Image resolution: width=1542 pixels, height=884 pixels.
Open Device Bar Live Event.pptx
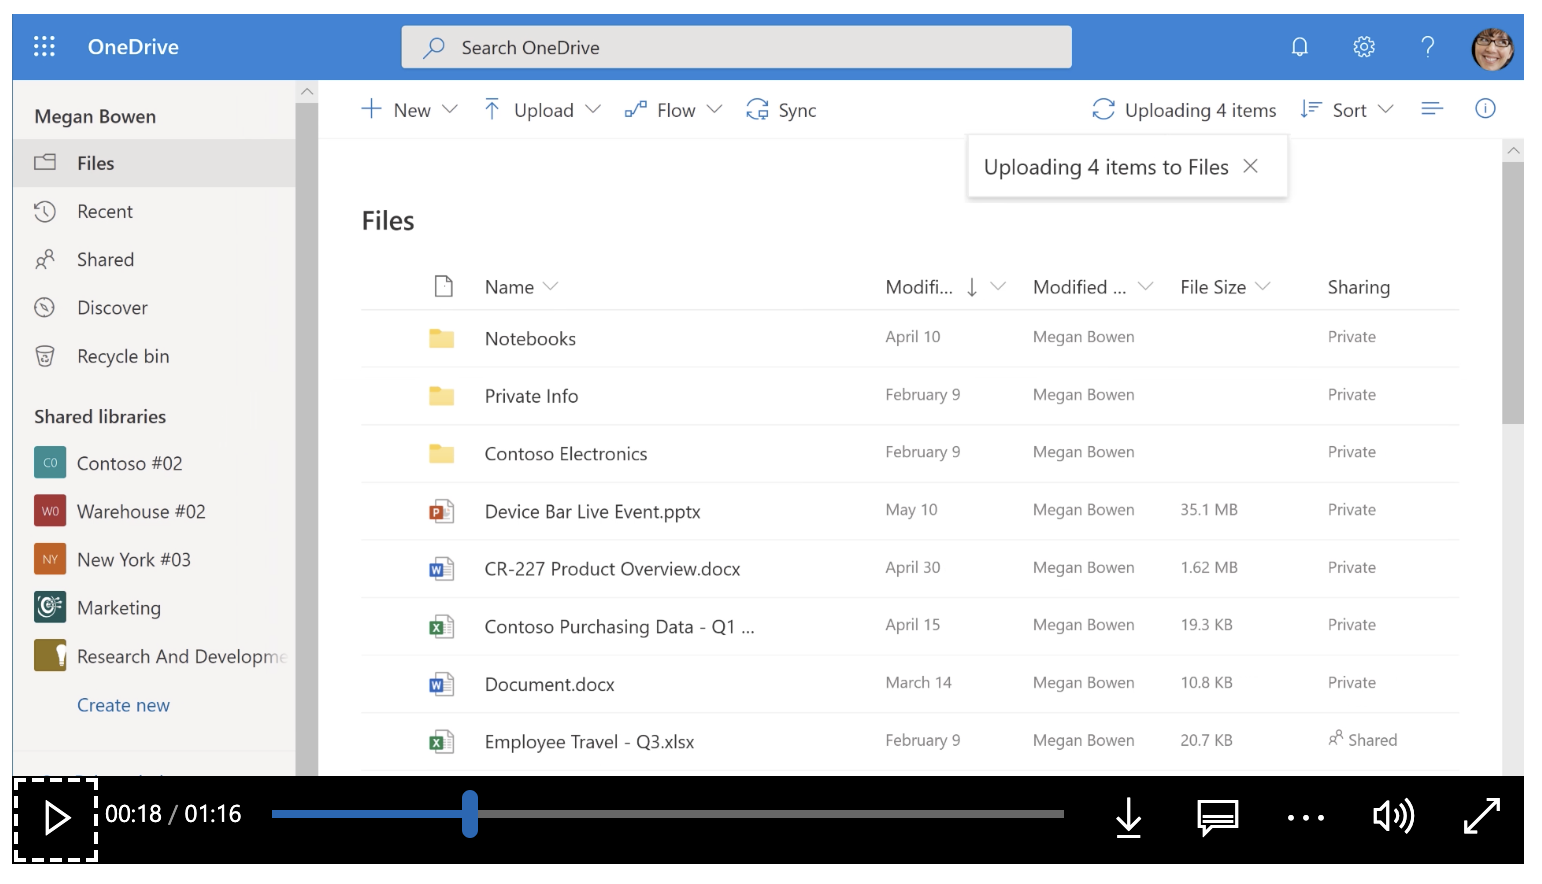592,512
